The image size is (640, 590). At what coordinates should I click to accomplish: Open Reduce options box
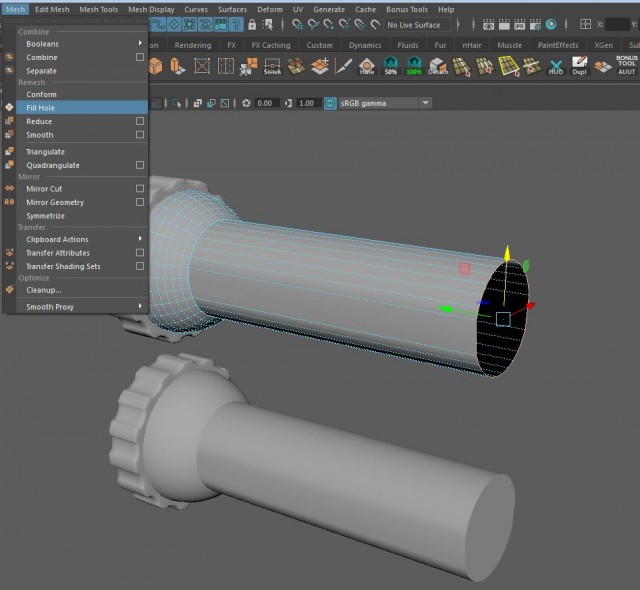click(140, 121)
